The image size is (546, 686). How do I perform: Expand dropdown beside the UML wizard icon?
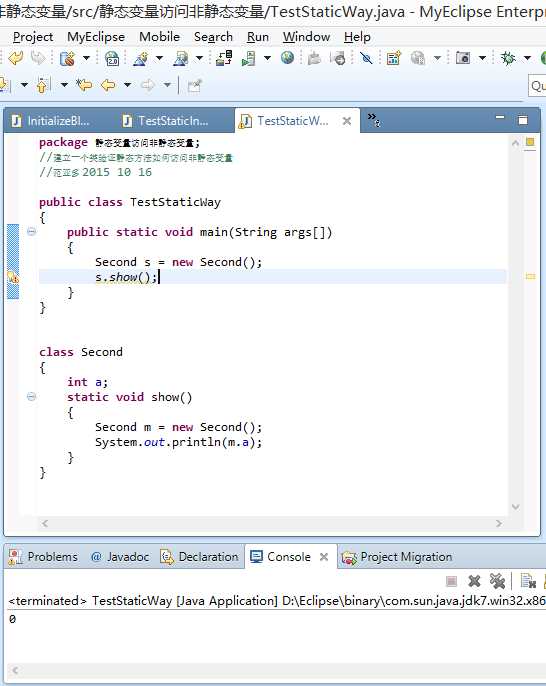click(x=159, y=58)
